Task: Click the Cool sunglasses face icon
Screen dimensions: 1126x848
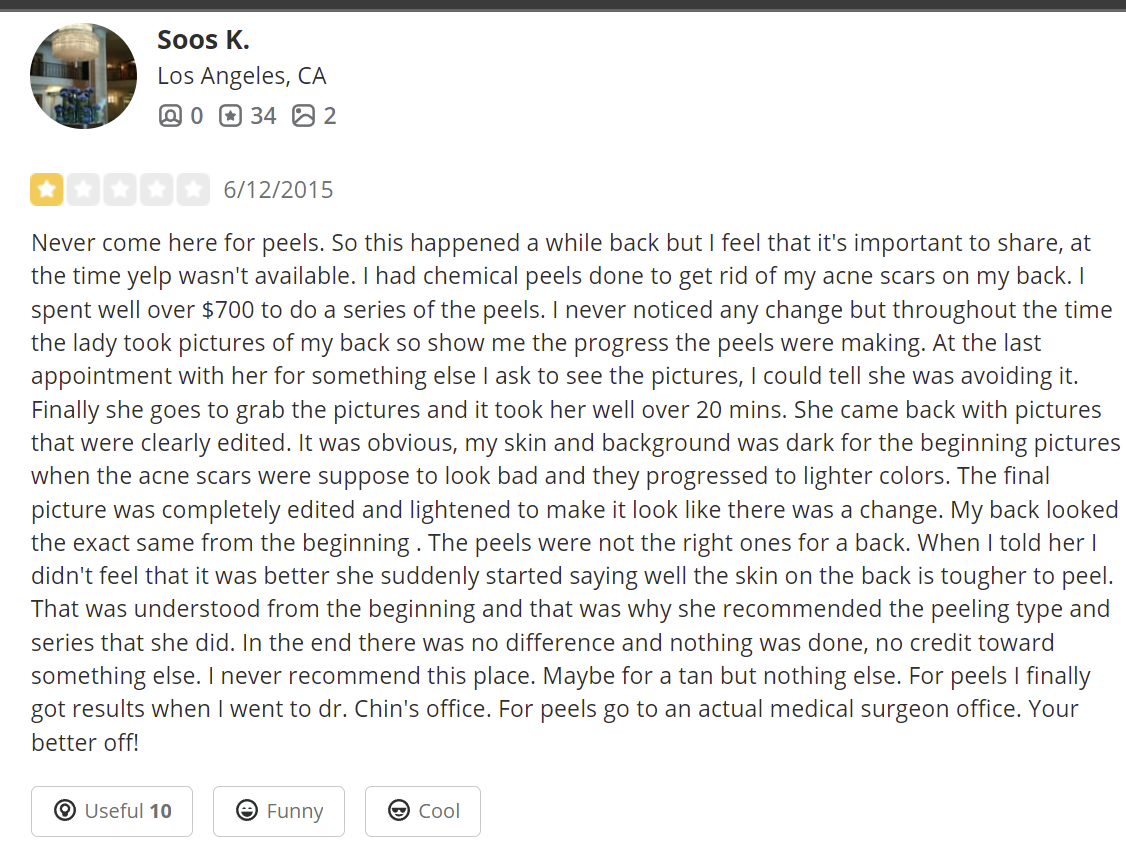Action: (399, 811)
